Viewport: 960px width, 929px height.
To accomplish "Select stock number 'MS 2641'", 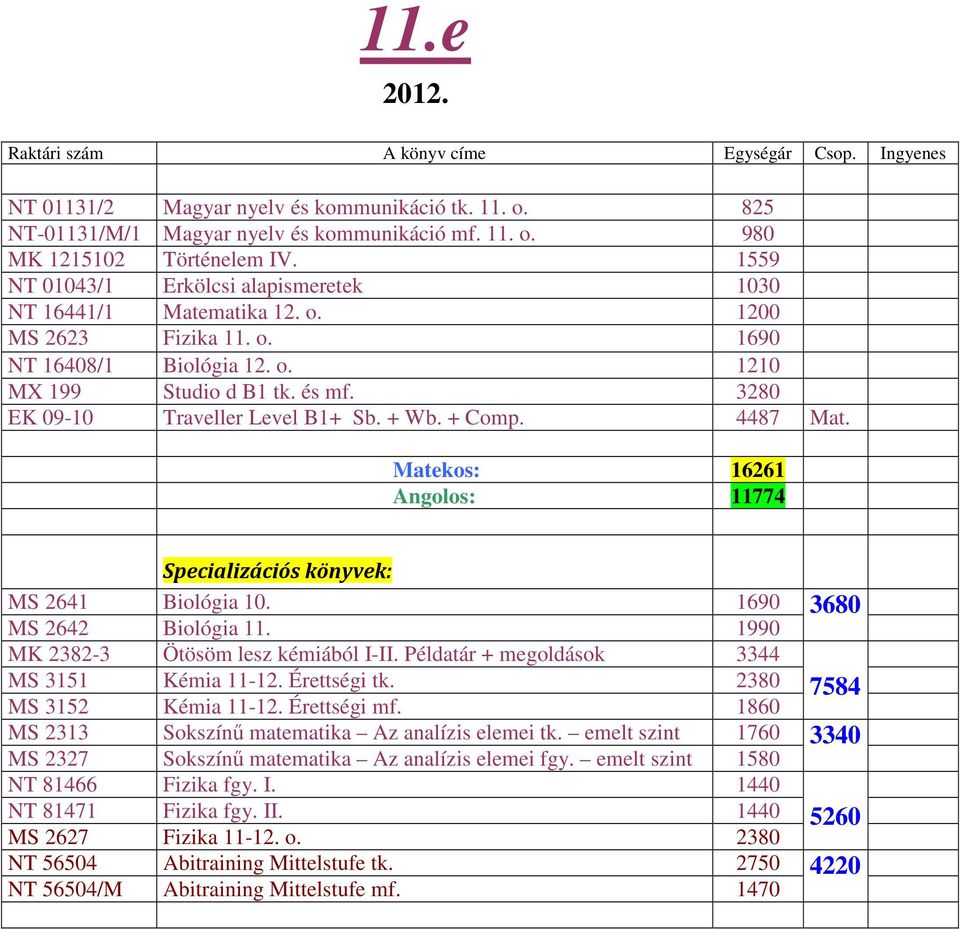I will coord(48,602).
